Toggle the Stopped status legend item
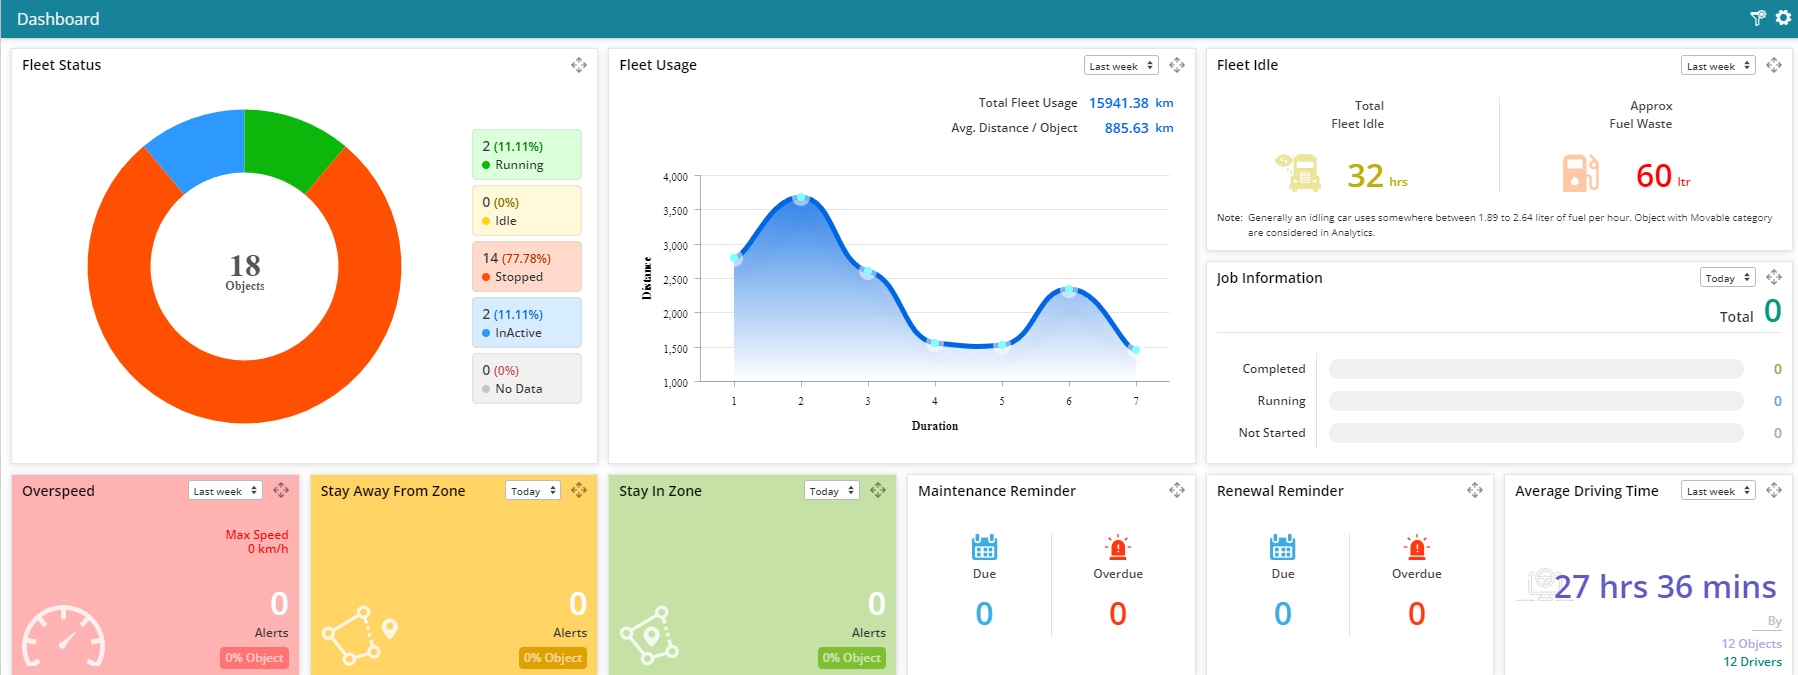1798x675 pixels. coord(526,267)
